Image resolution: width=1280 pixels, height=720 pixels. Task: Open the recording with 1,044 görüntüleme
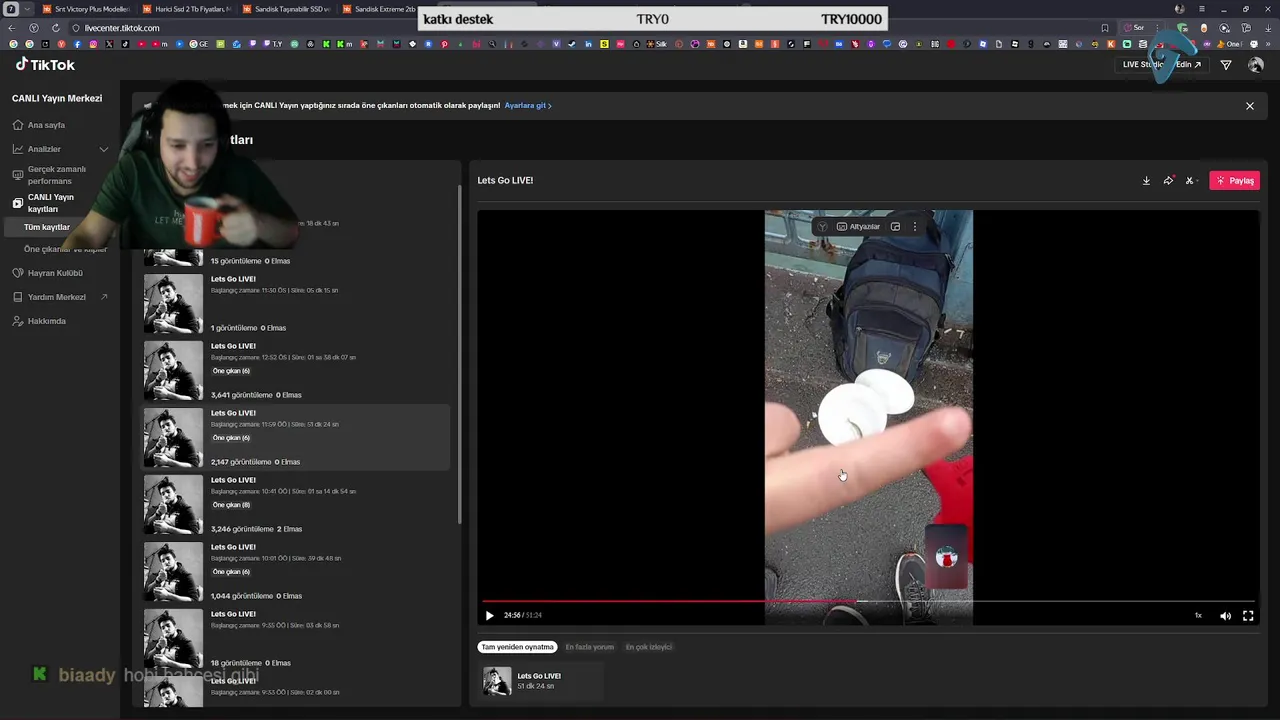pyautogui.click(x=296, y=572)
